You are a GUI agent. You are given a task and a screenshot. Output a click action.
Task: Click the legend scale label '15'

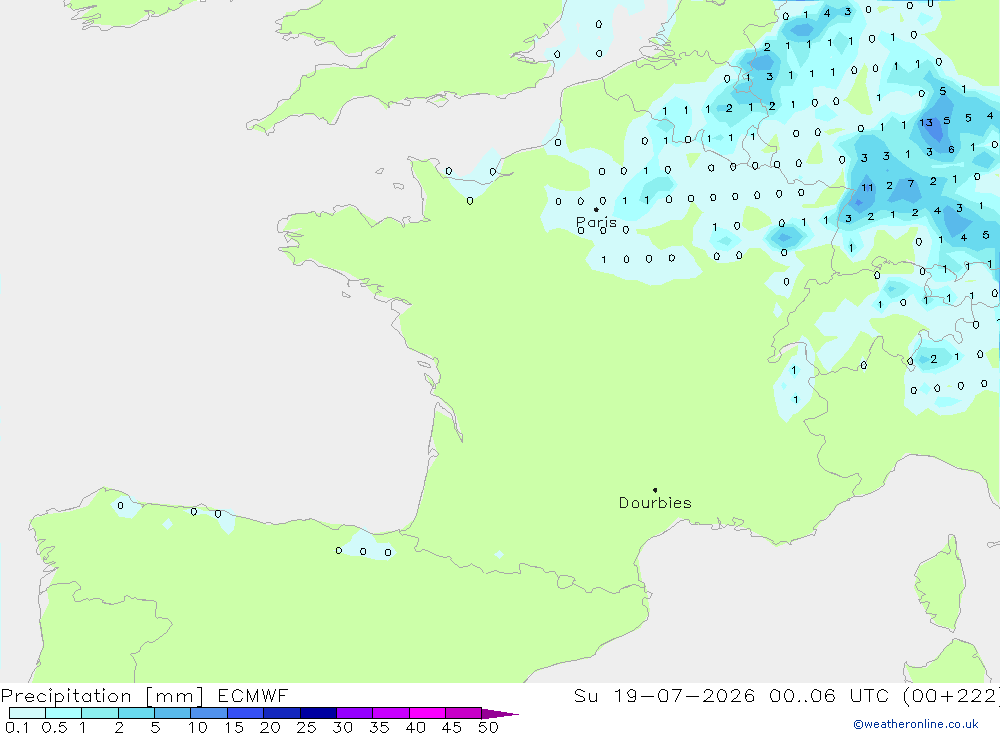(234, 727)
